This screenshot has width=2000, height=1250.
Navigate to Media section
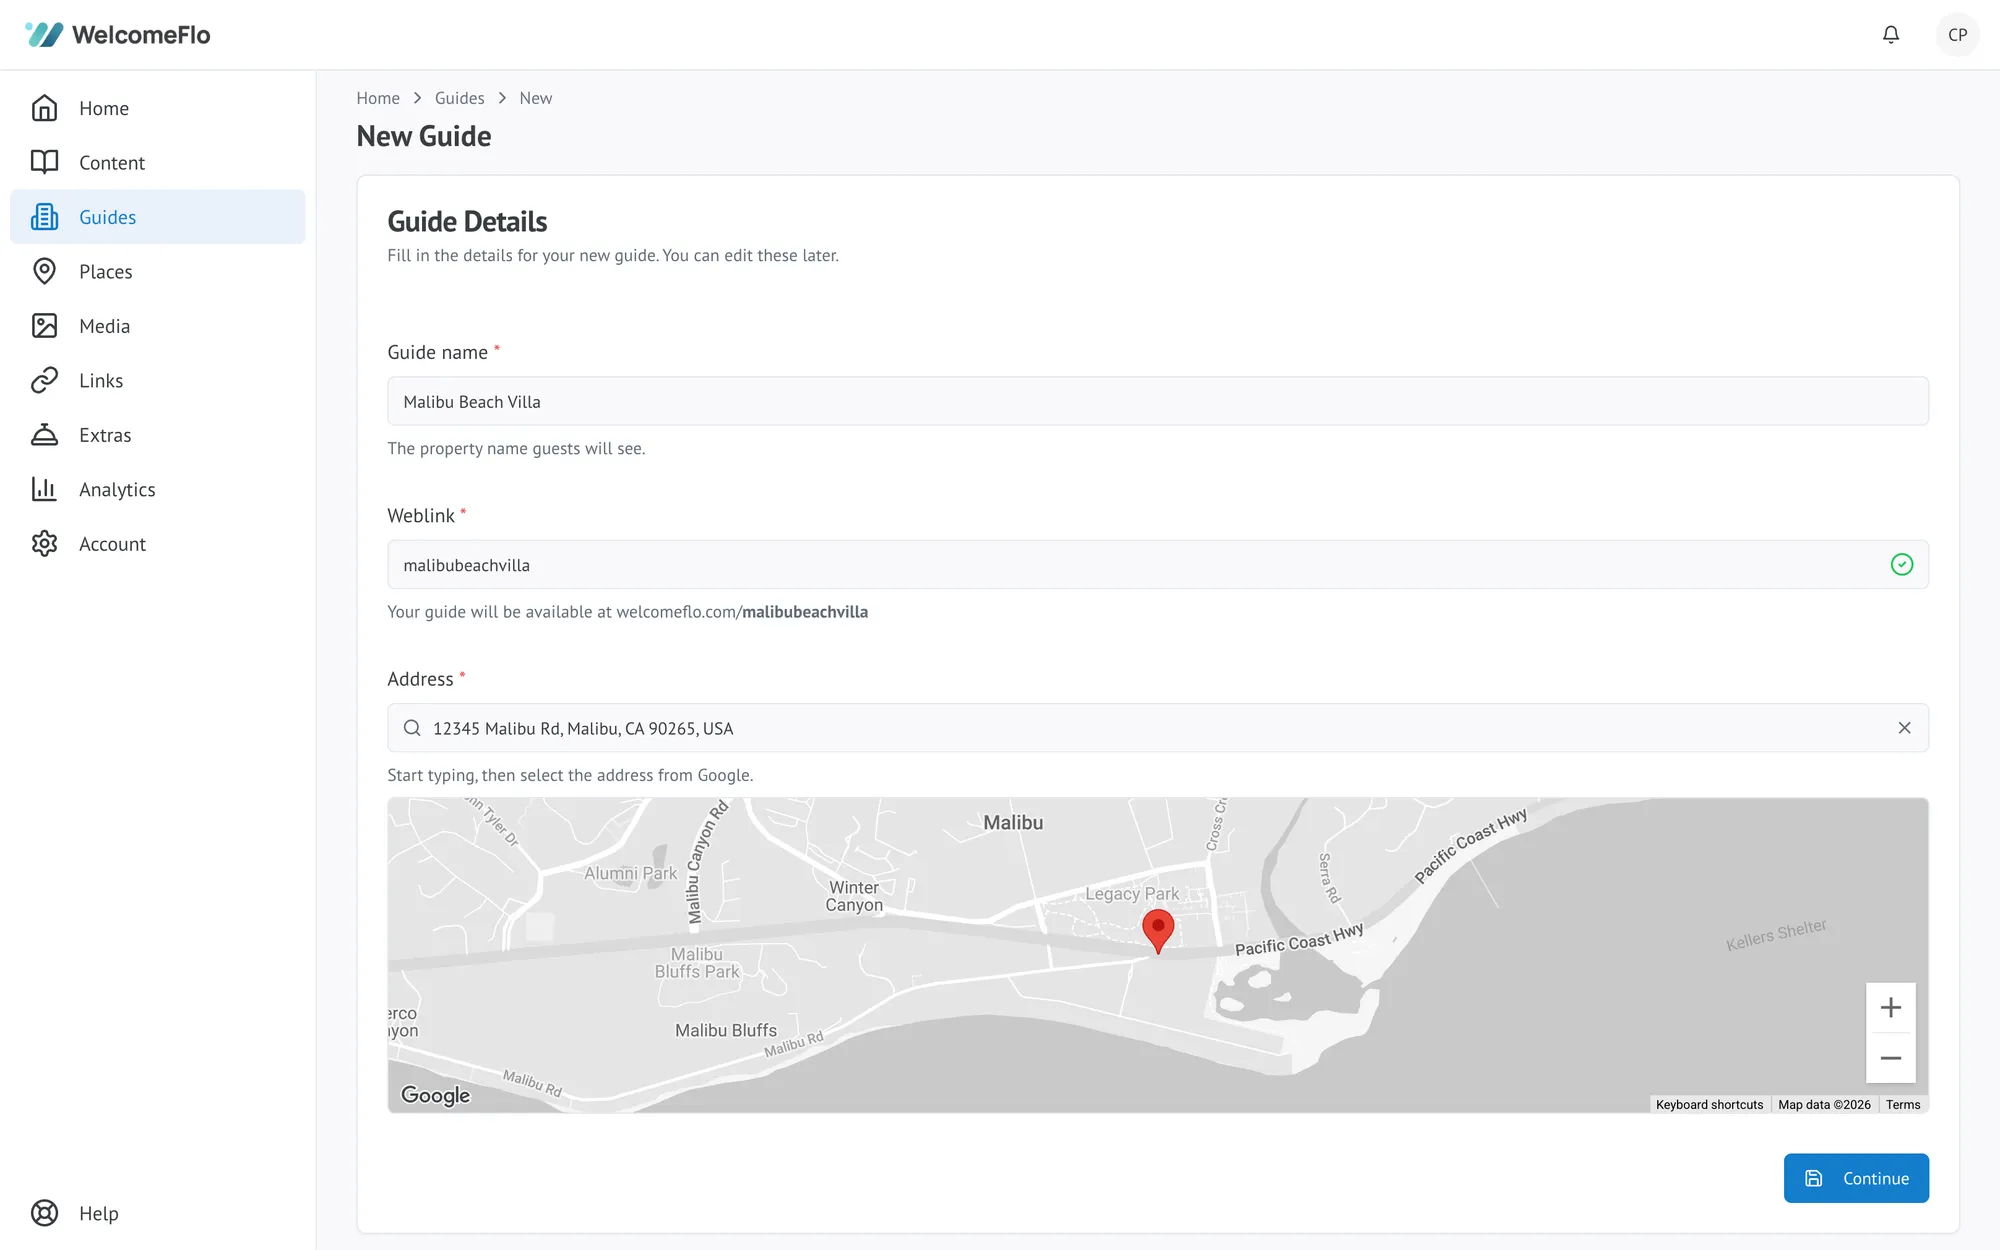click(158, 326)
